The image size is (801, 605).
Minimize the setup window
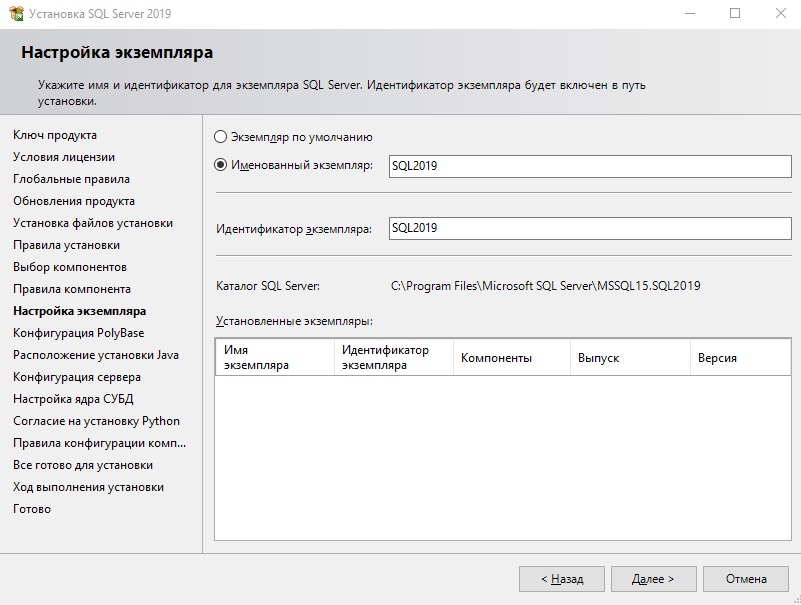pos(690,13)
